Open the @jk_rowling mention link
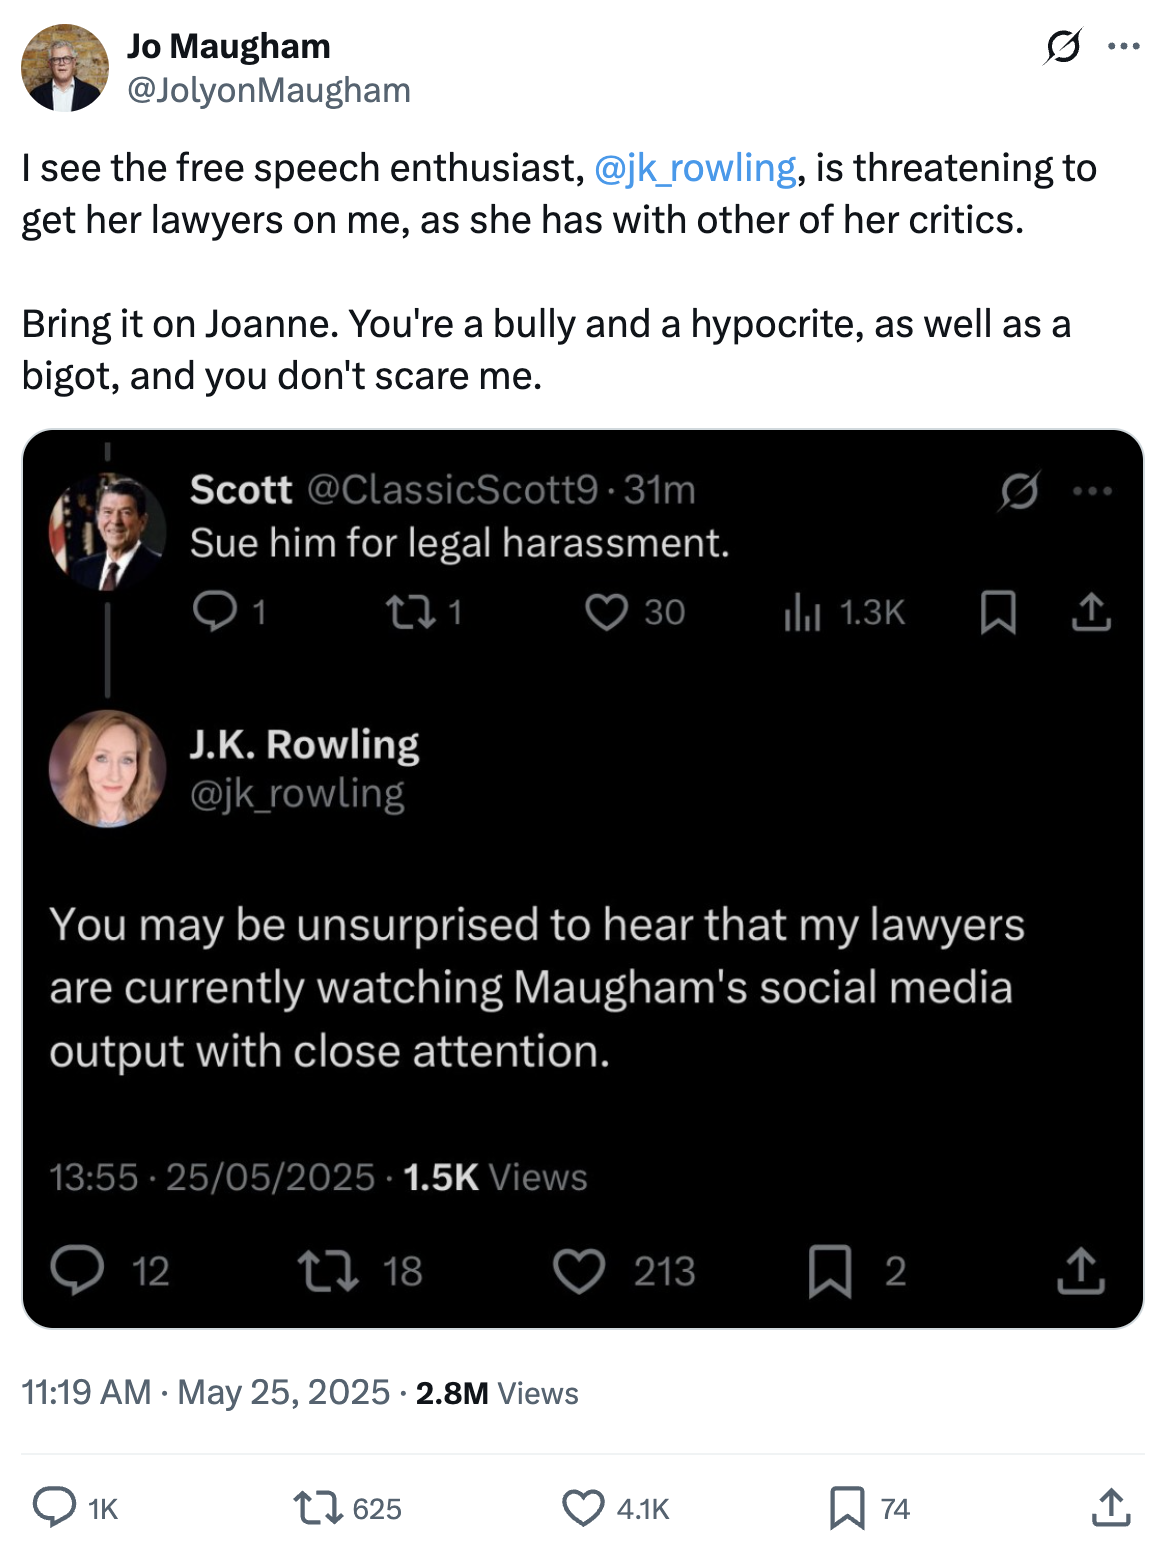The height and width of the screenshot is (1558, 1162). (x=695, y=168)
